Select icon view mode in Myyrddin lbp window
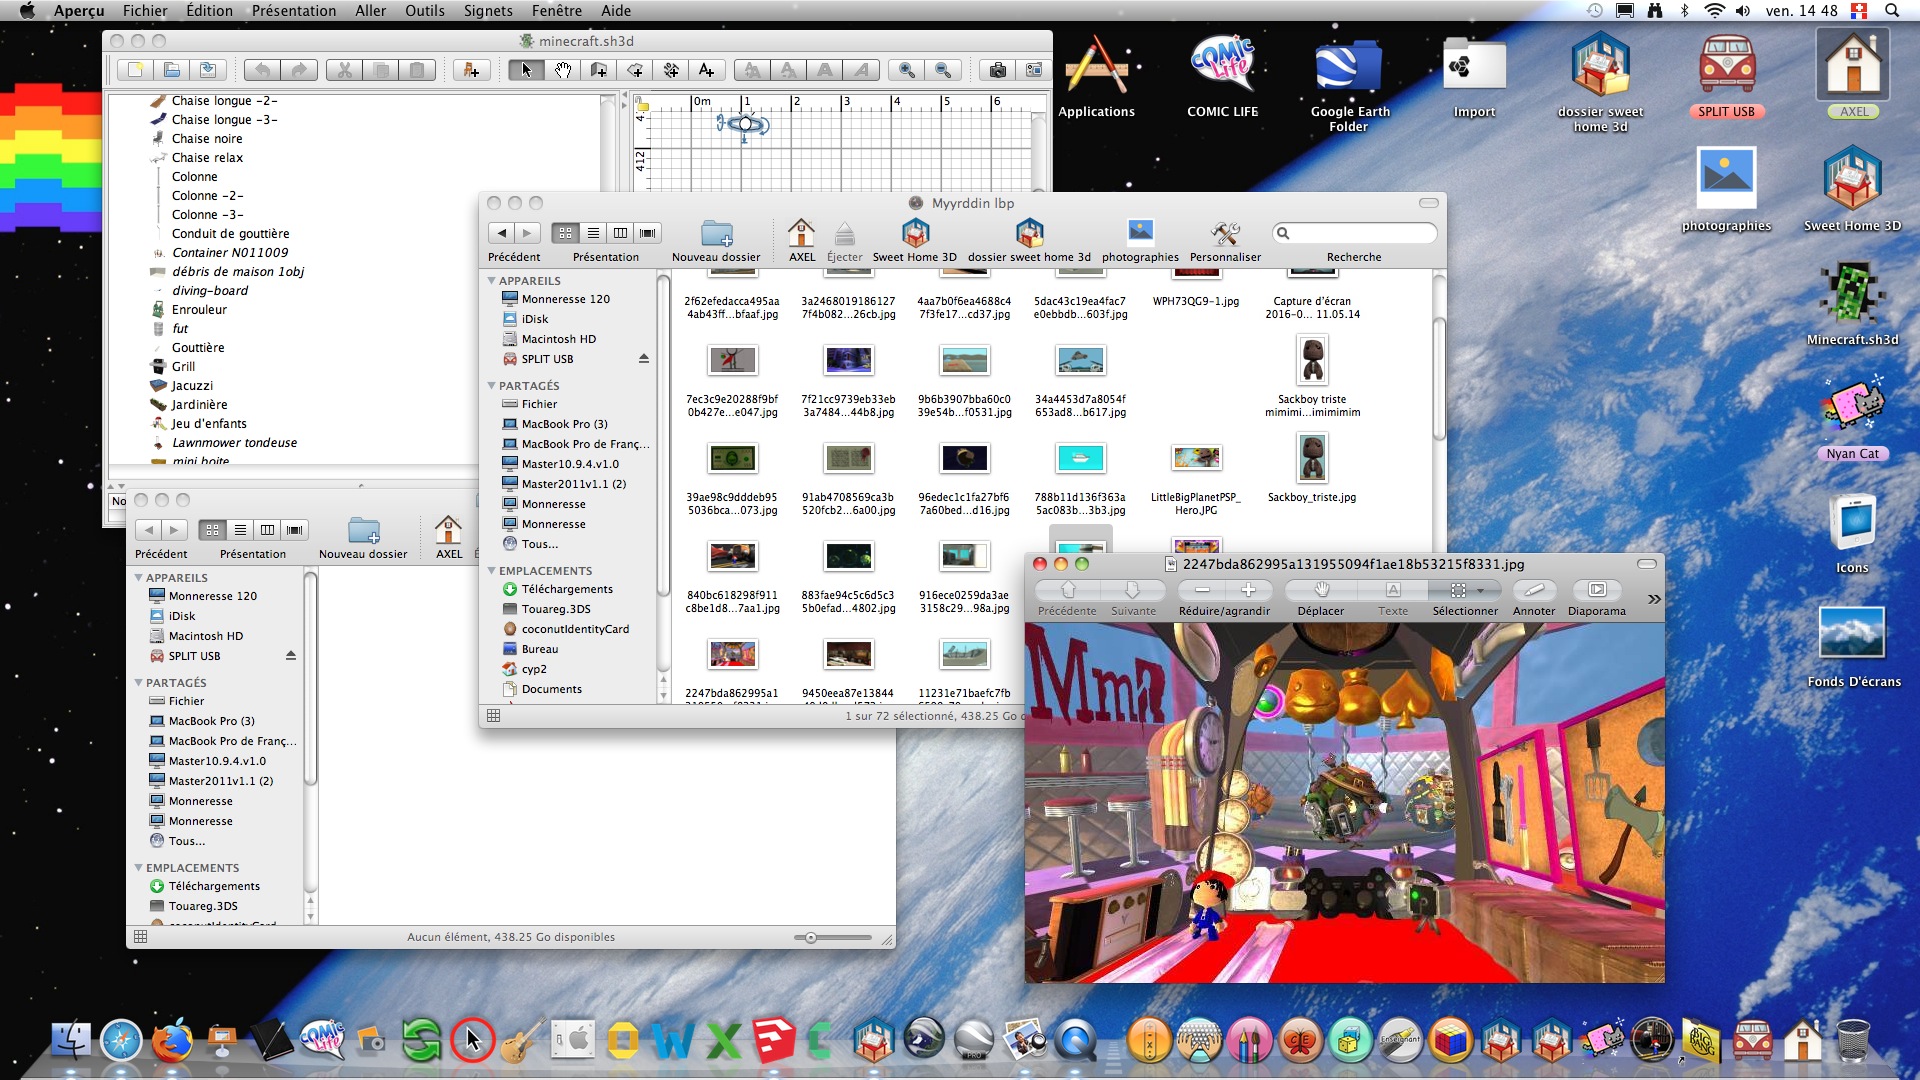Image resolution: width=1920 pixels, height=1080 pixels. coord(565,233)
